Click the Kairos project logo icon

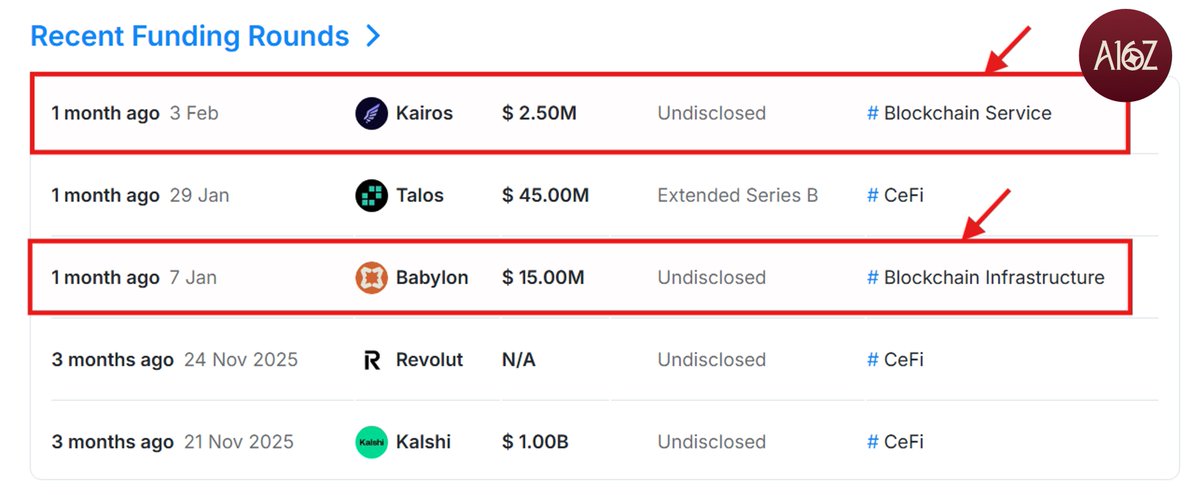click(x=371, y=113)
